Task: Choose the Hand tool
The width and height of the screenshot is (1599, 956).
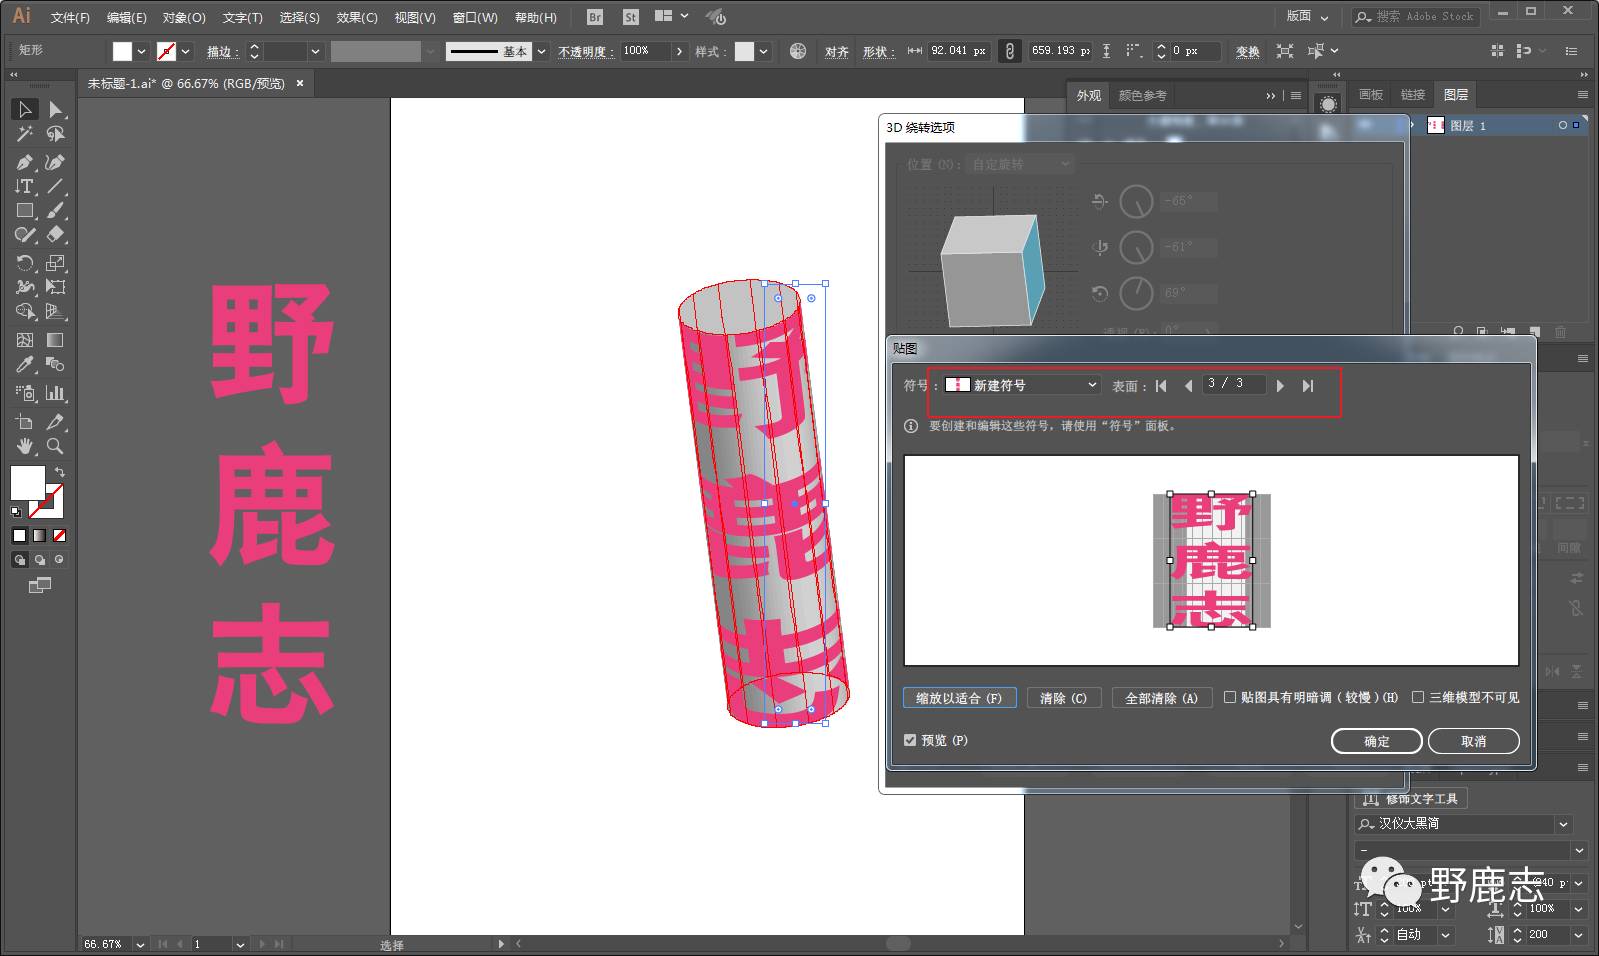Action: point(25,446)
